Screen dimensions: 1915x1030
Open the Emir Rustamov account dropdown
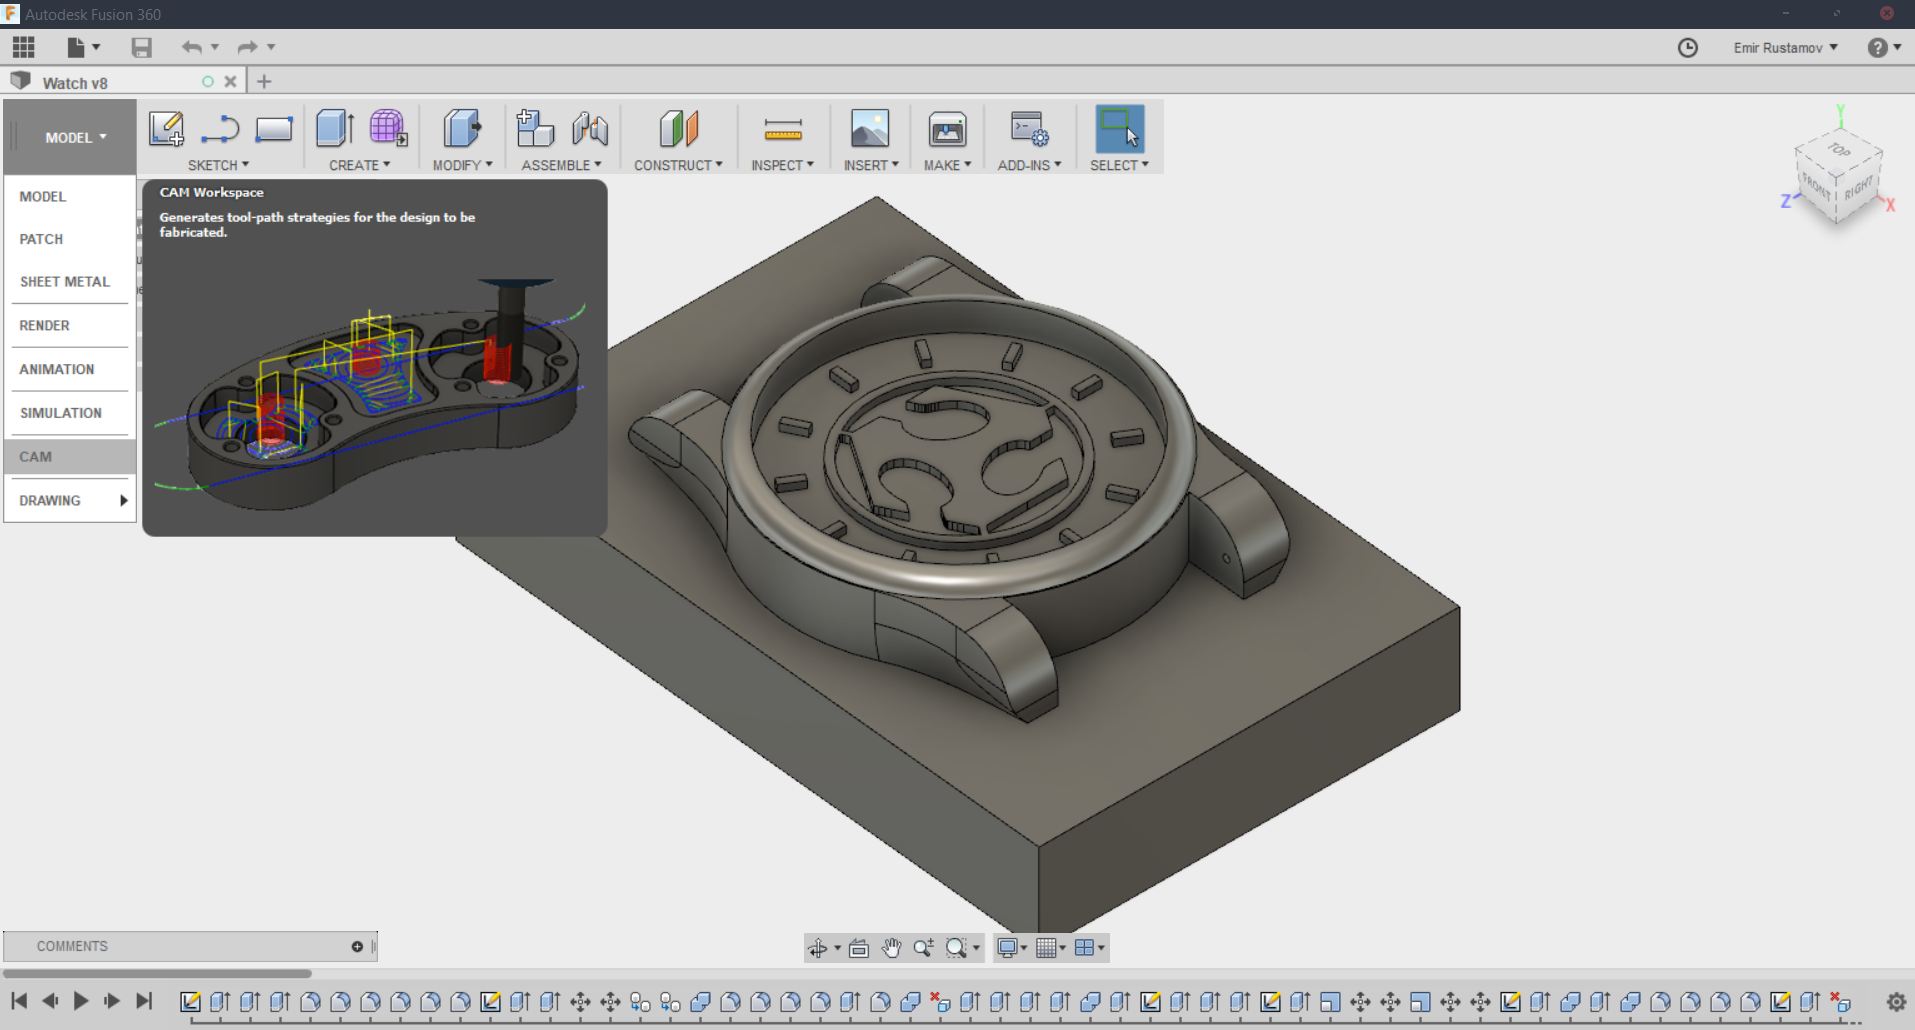click(1785, 48)
